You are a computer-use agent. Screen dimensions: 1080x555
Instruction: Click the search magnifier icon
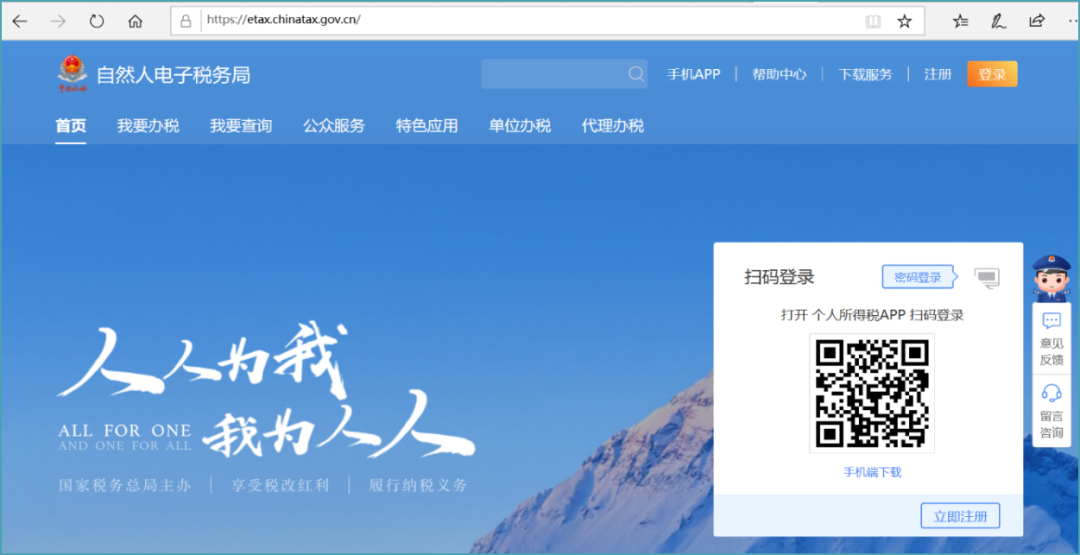(x=636, y=74)
